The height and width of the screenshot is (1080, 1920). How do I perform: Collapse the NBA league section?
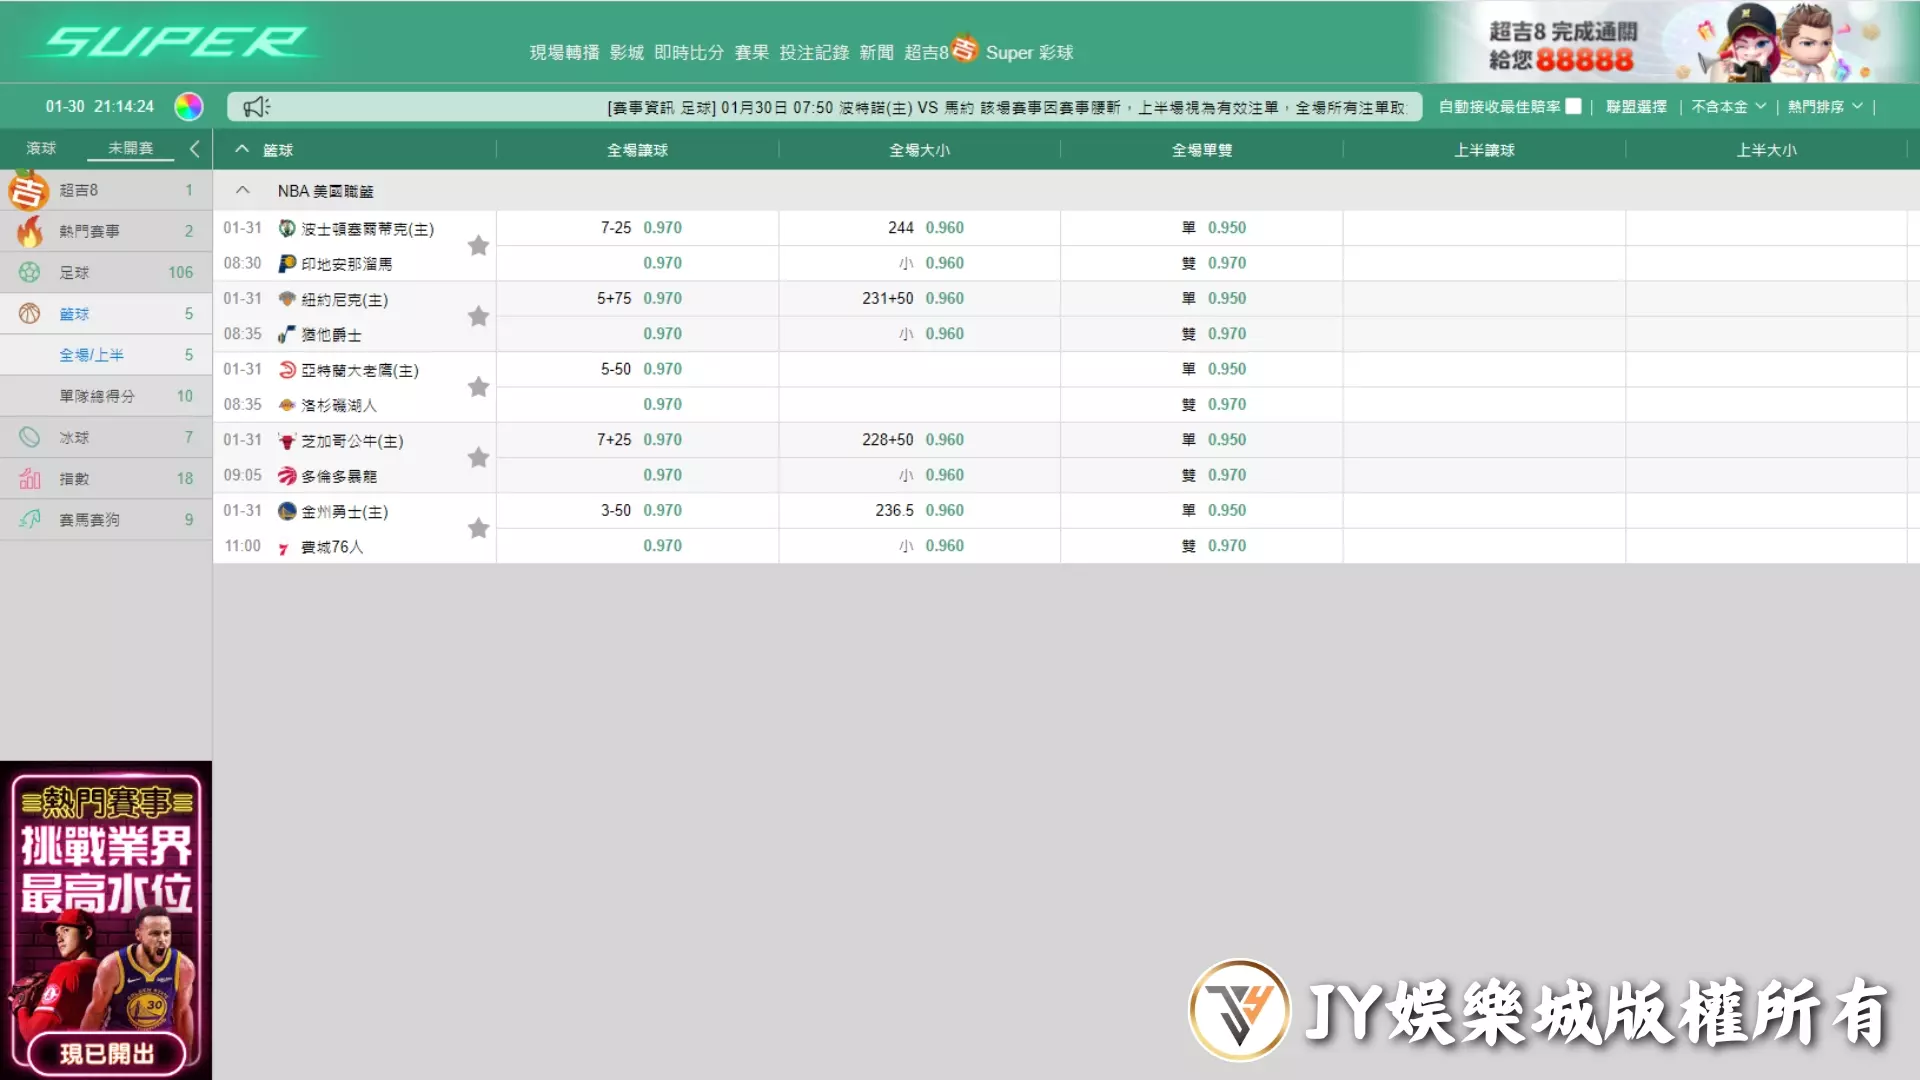[242, 190]
